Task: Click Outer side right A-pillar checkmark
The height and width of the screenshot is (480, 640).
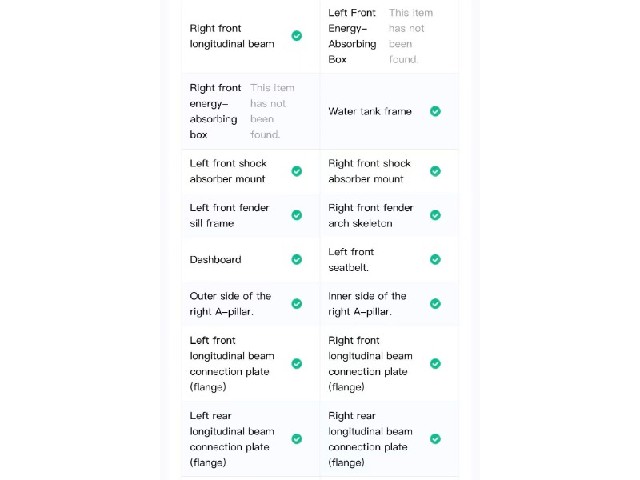Action: 297,304
